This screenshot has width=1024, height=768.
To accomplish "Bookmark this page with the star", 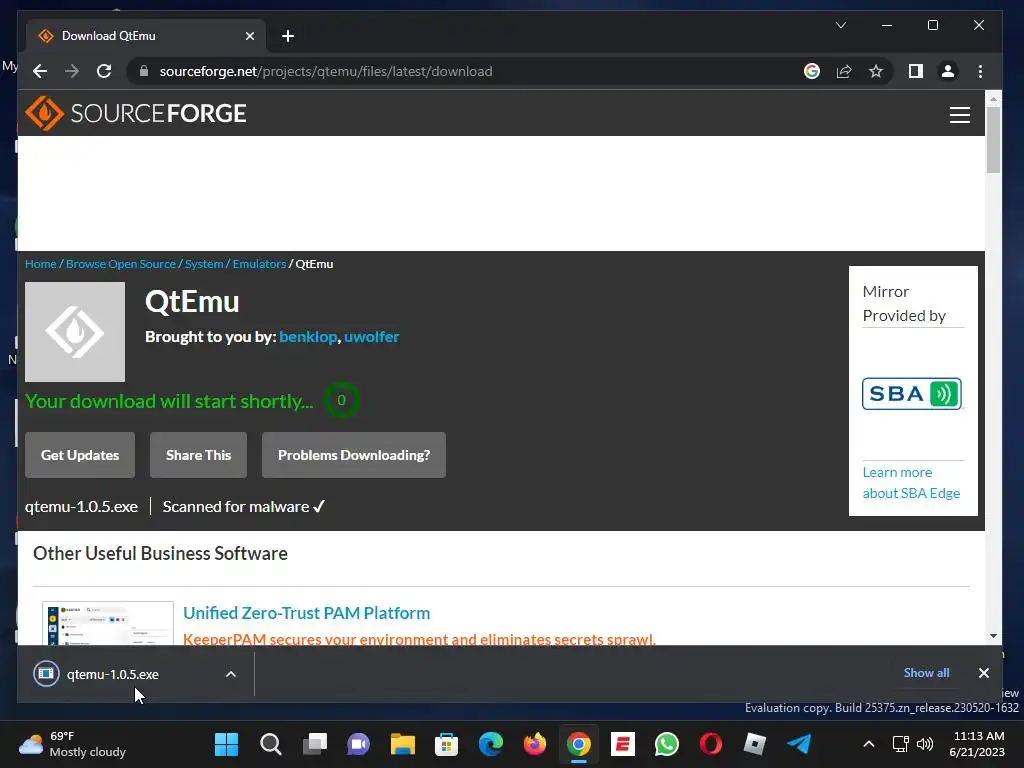I will click(x=876, y=71).
